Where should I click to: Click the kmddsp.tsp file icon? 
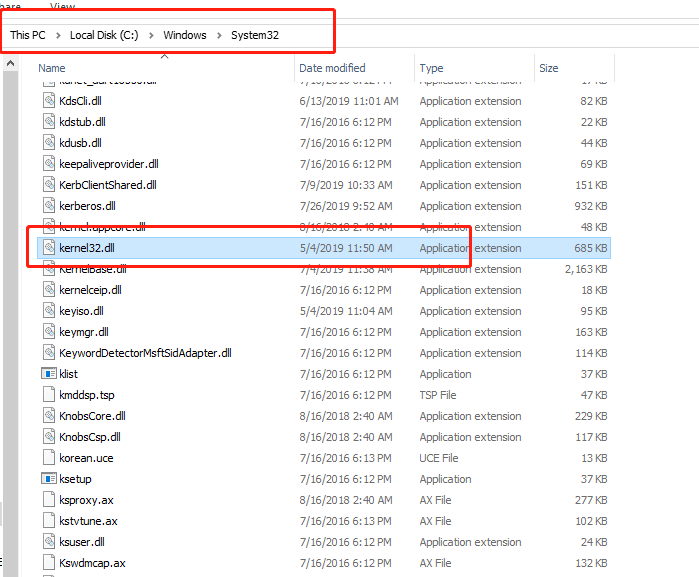coord(49,394)
